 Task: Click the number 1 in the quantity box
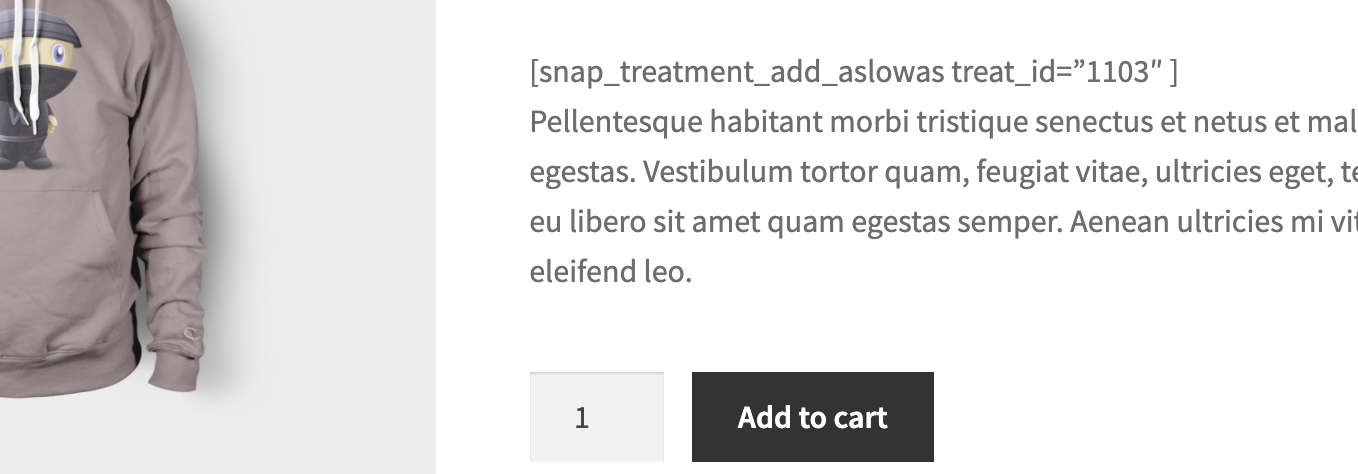[x=582, y=418]
